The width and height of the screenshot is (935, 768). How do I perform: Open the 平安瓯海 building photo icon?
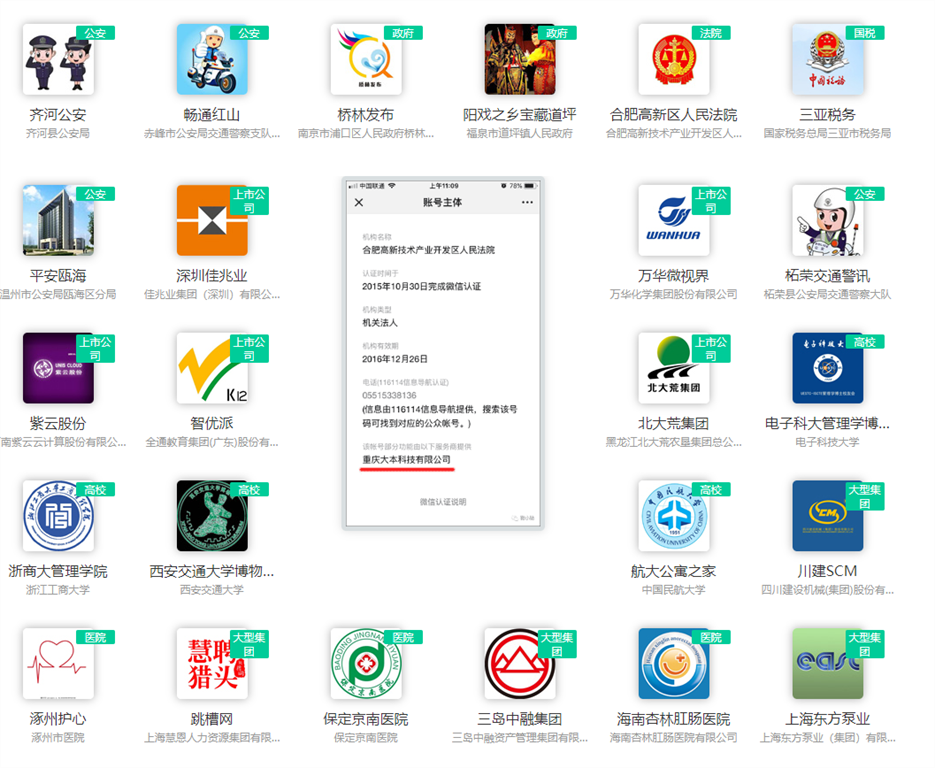click(58, 221)
